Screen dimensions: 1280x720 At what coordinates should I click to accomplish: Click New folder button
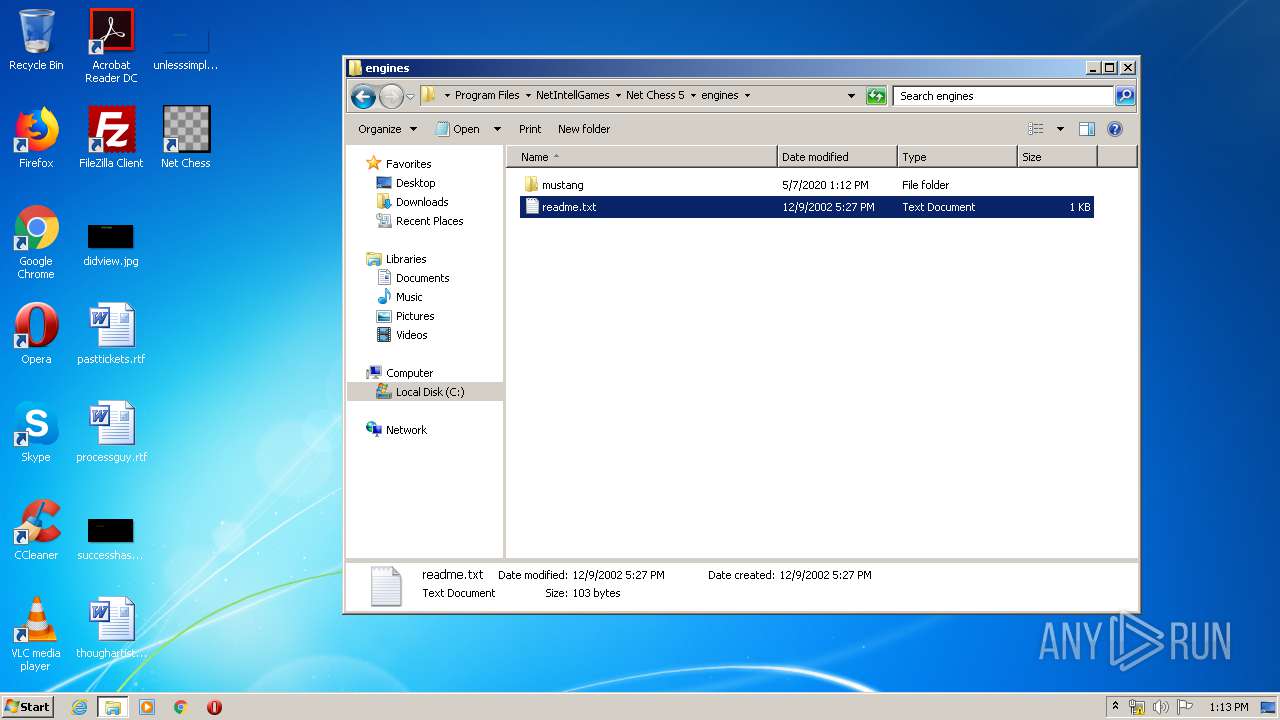coord(584,129)
